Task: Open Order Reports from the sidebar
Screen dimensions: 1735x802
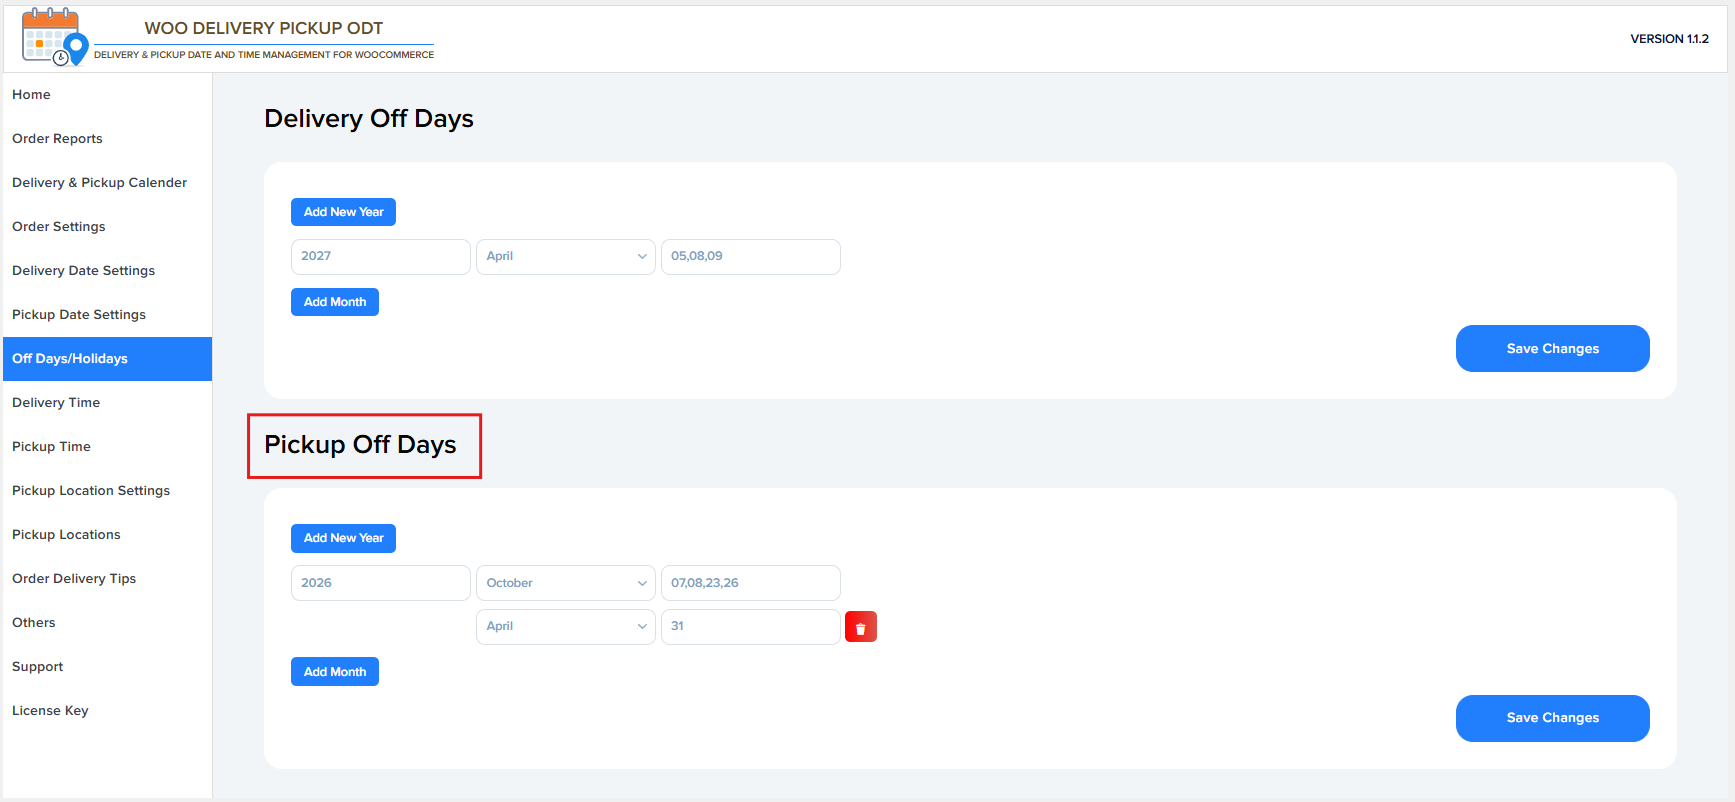Action: click(x=57, y=139)
